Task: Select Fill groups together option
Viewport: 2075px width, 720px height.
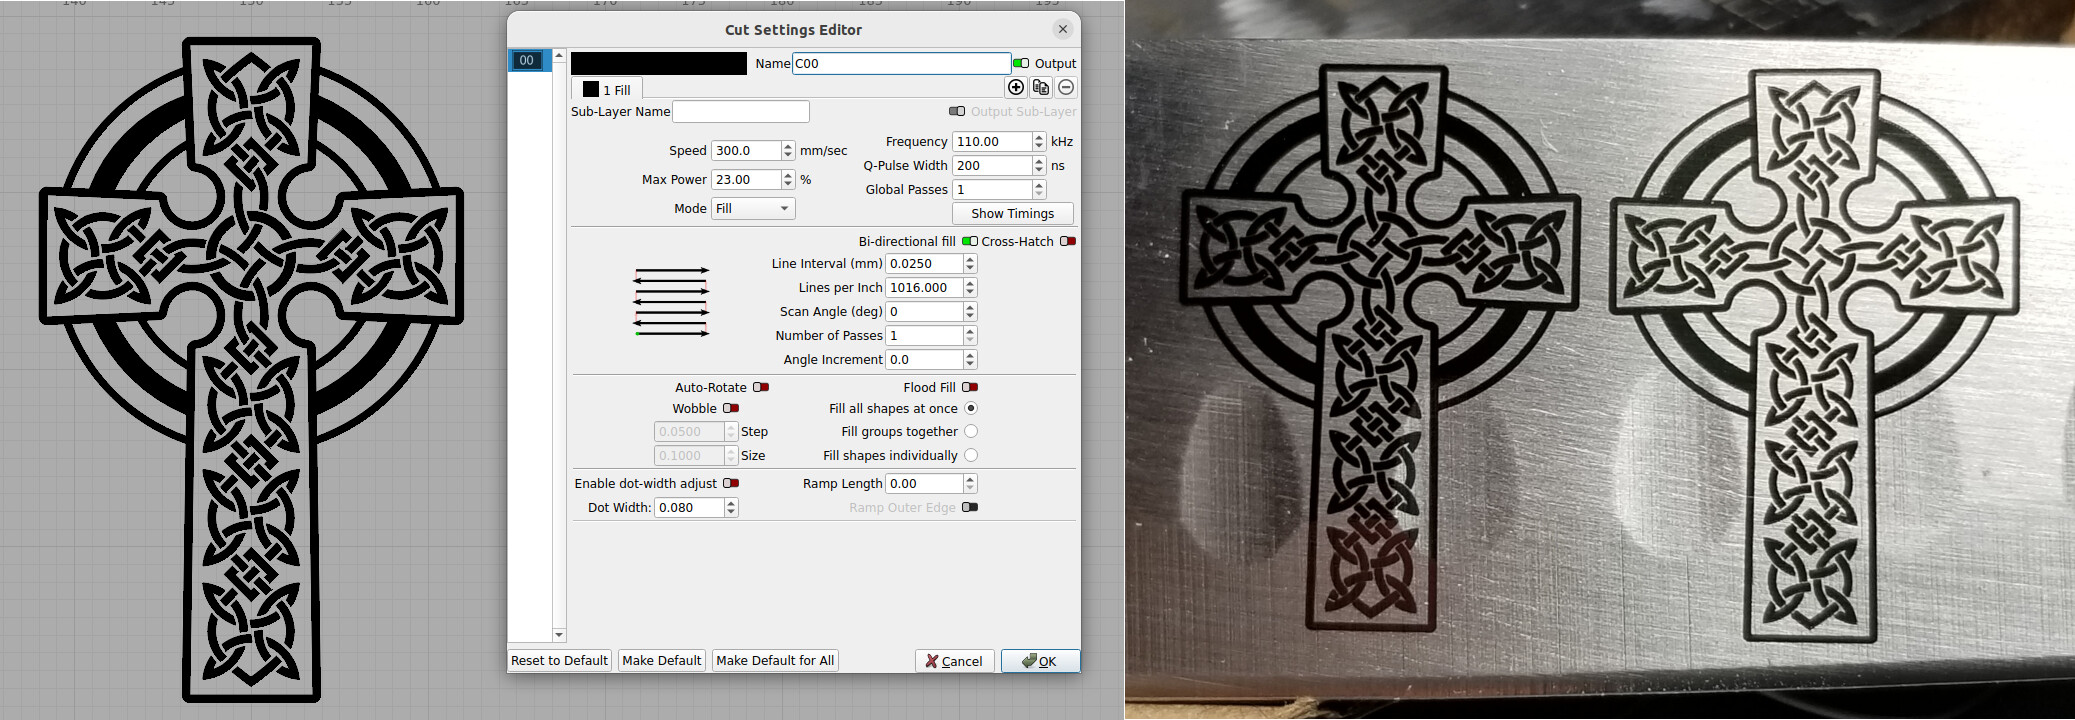Action: tap(971, 431)
